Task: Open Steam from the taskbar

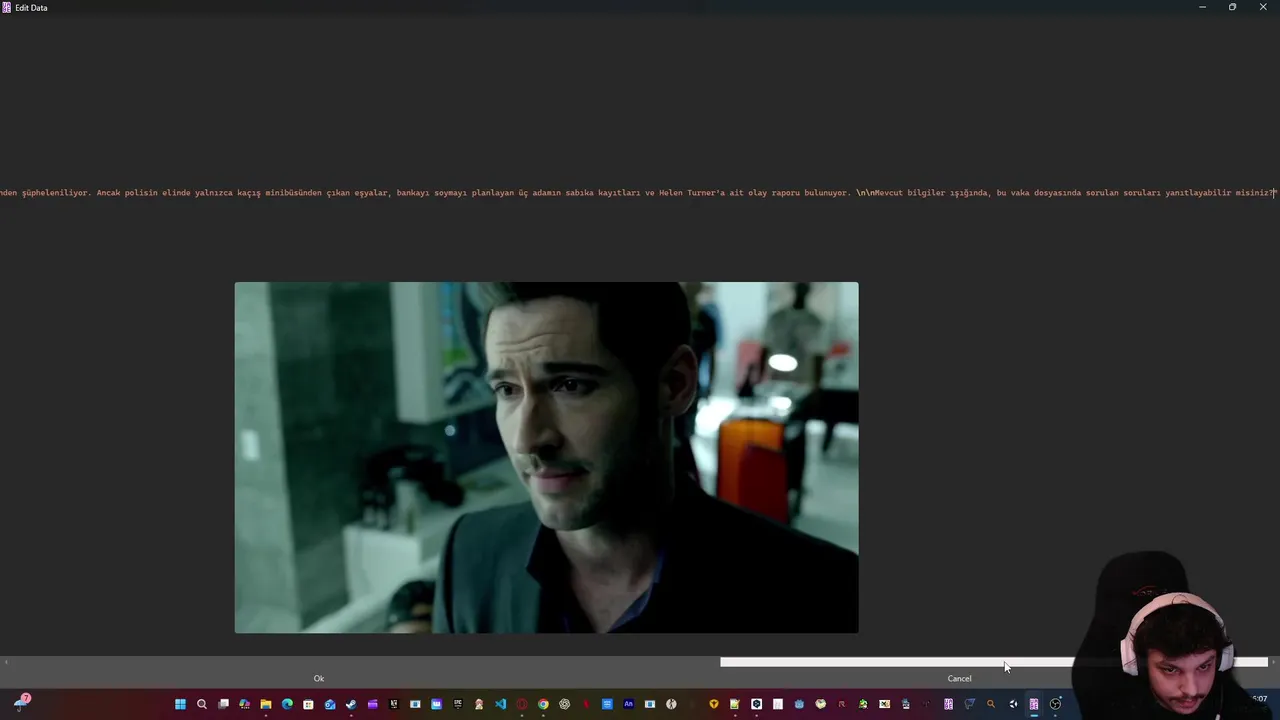Action: [351, 704]
